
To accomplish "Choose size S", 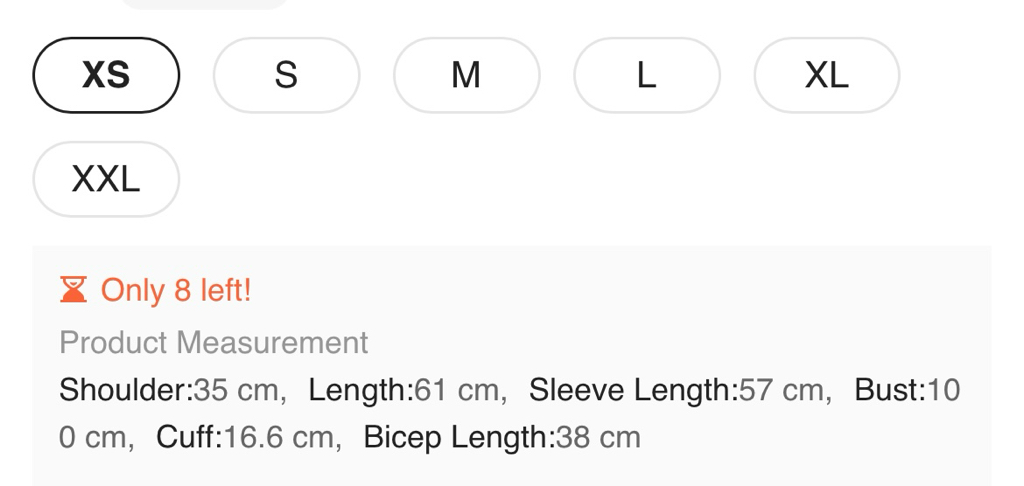I will (286, 75).
